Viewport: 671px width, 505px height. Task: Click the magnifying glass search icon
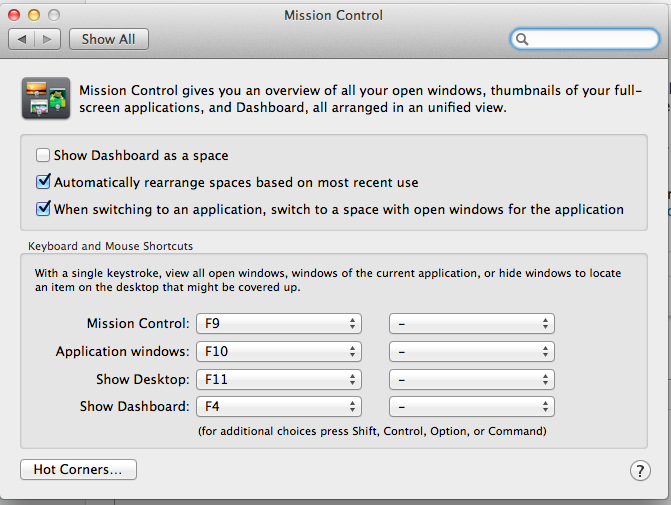coord(522,39)
